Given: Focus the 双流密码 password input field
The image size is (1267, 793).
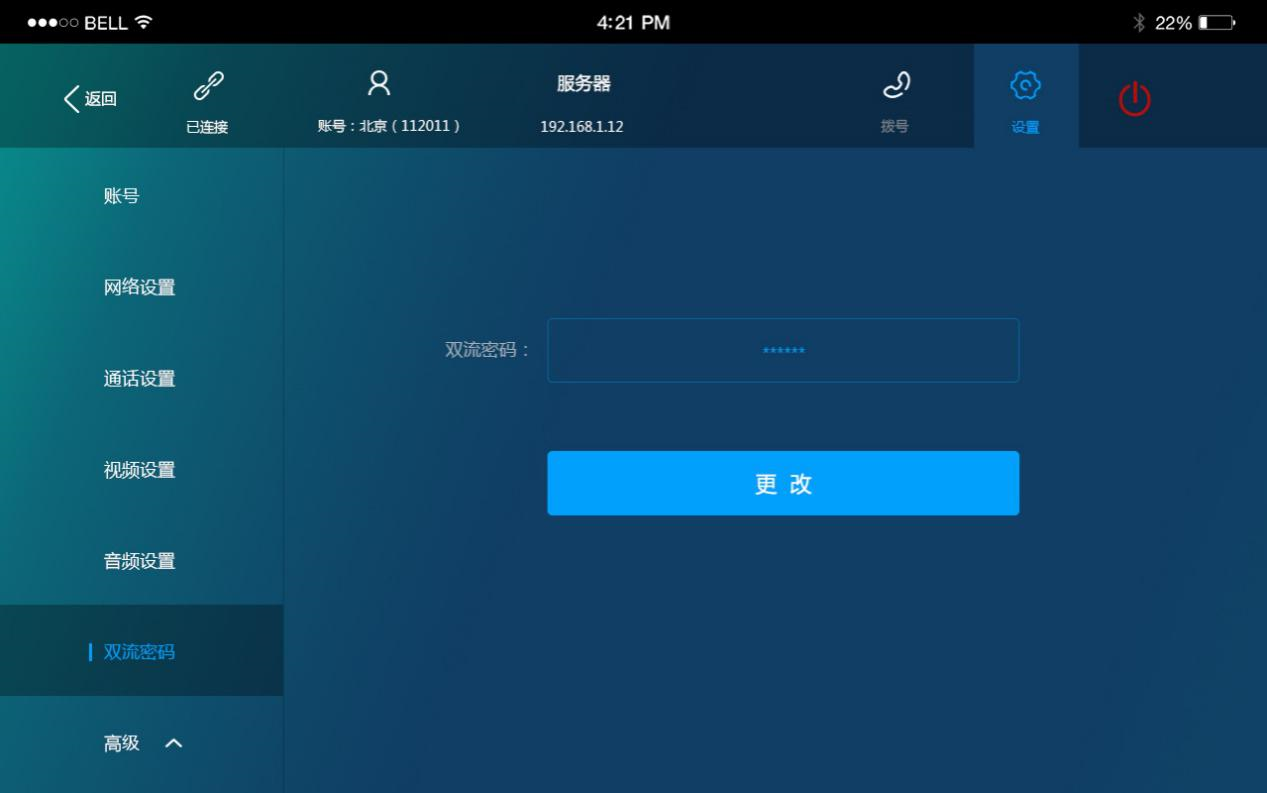Looking at the screenshot, I should 782,350.
